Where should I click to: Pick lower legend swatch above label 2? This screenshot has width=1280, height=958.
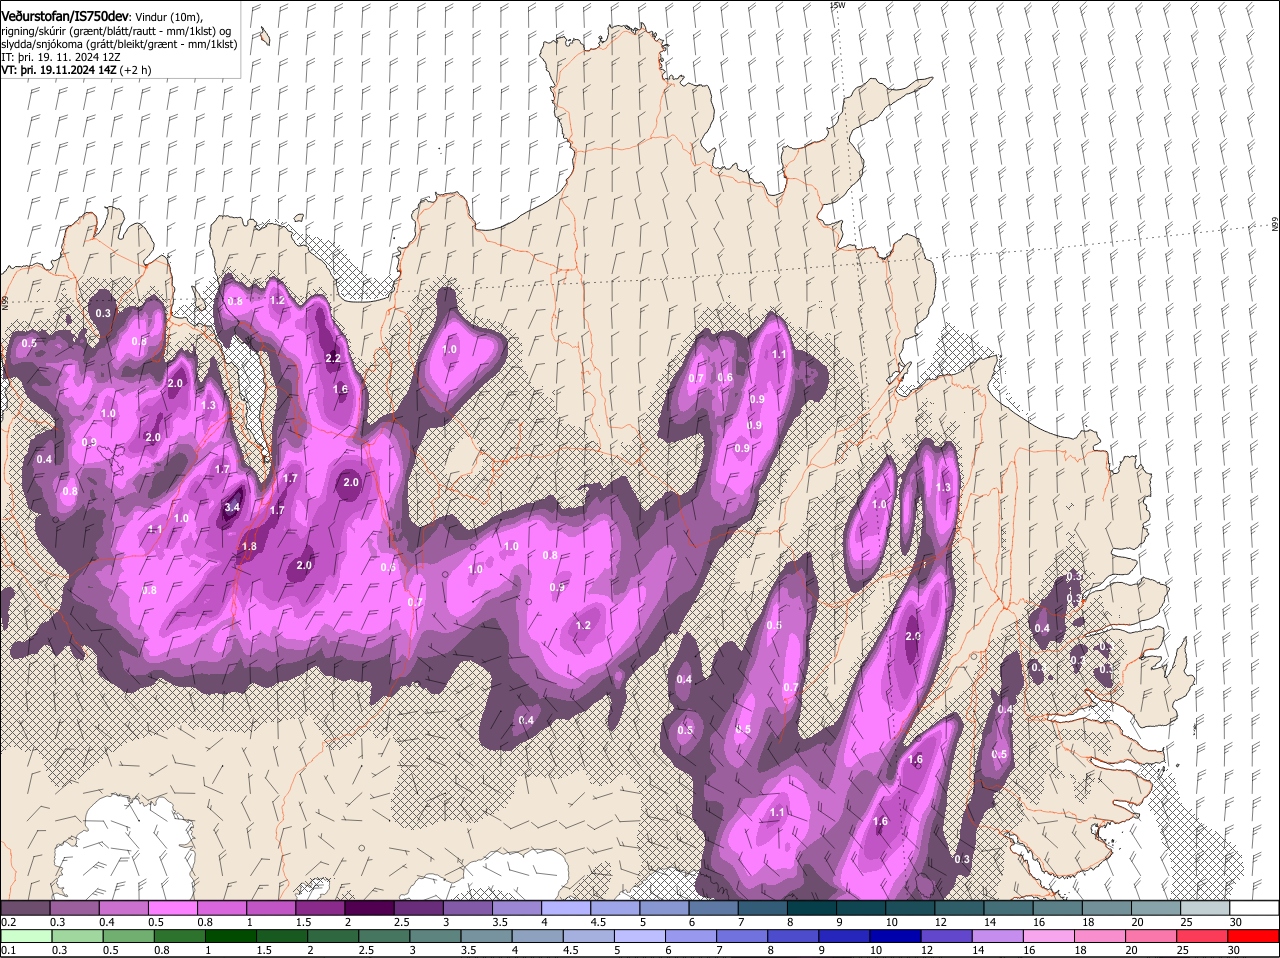tap(333, 936)
